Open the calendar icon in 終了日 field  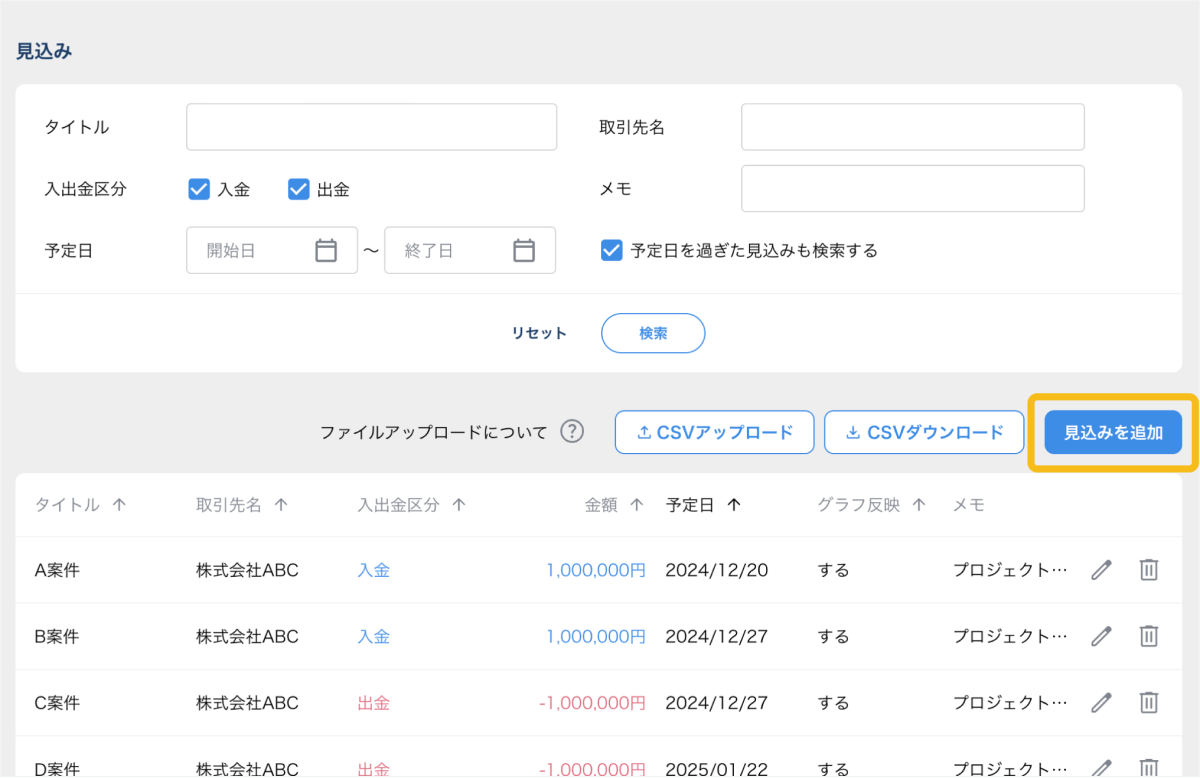click(524, 250)
